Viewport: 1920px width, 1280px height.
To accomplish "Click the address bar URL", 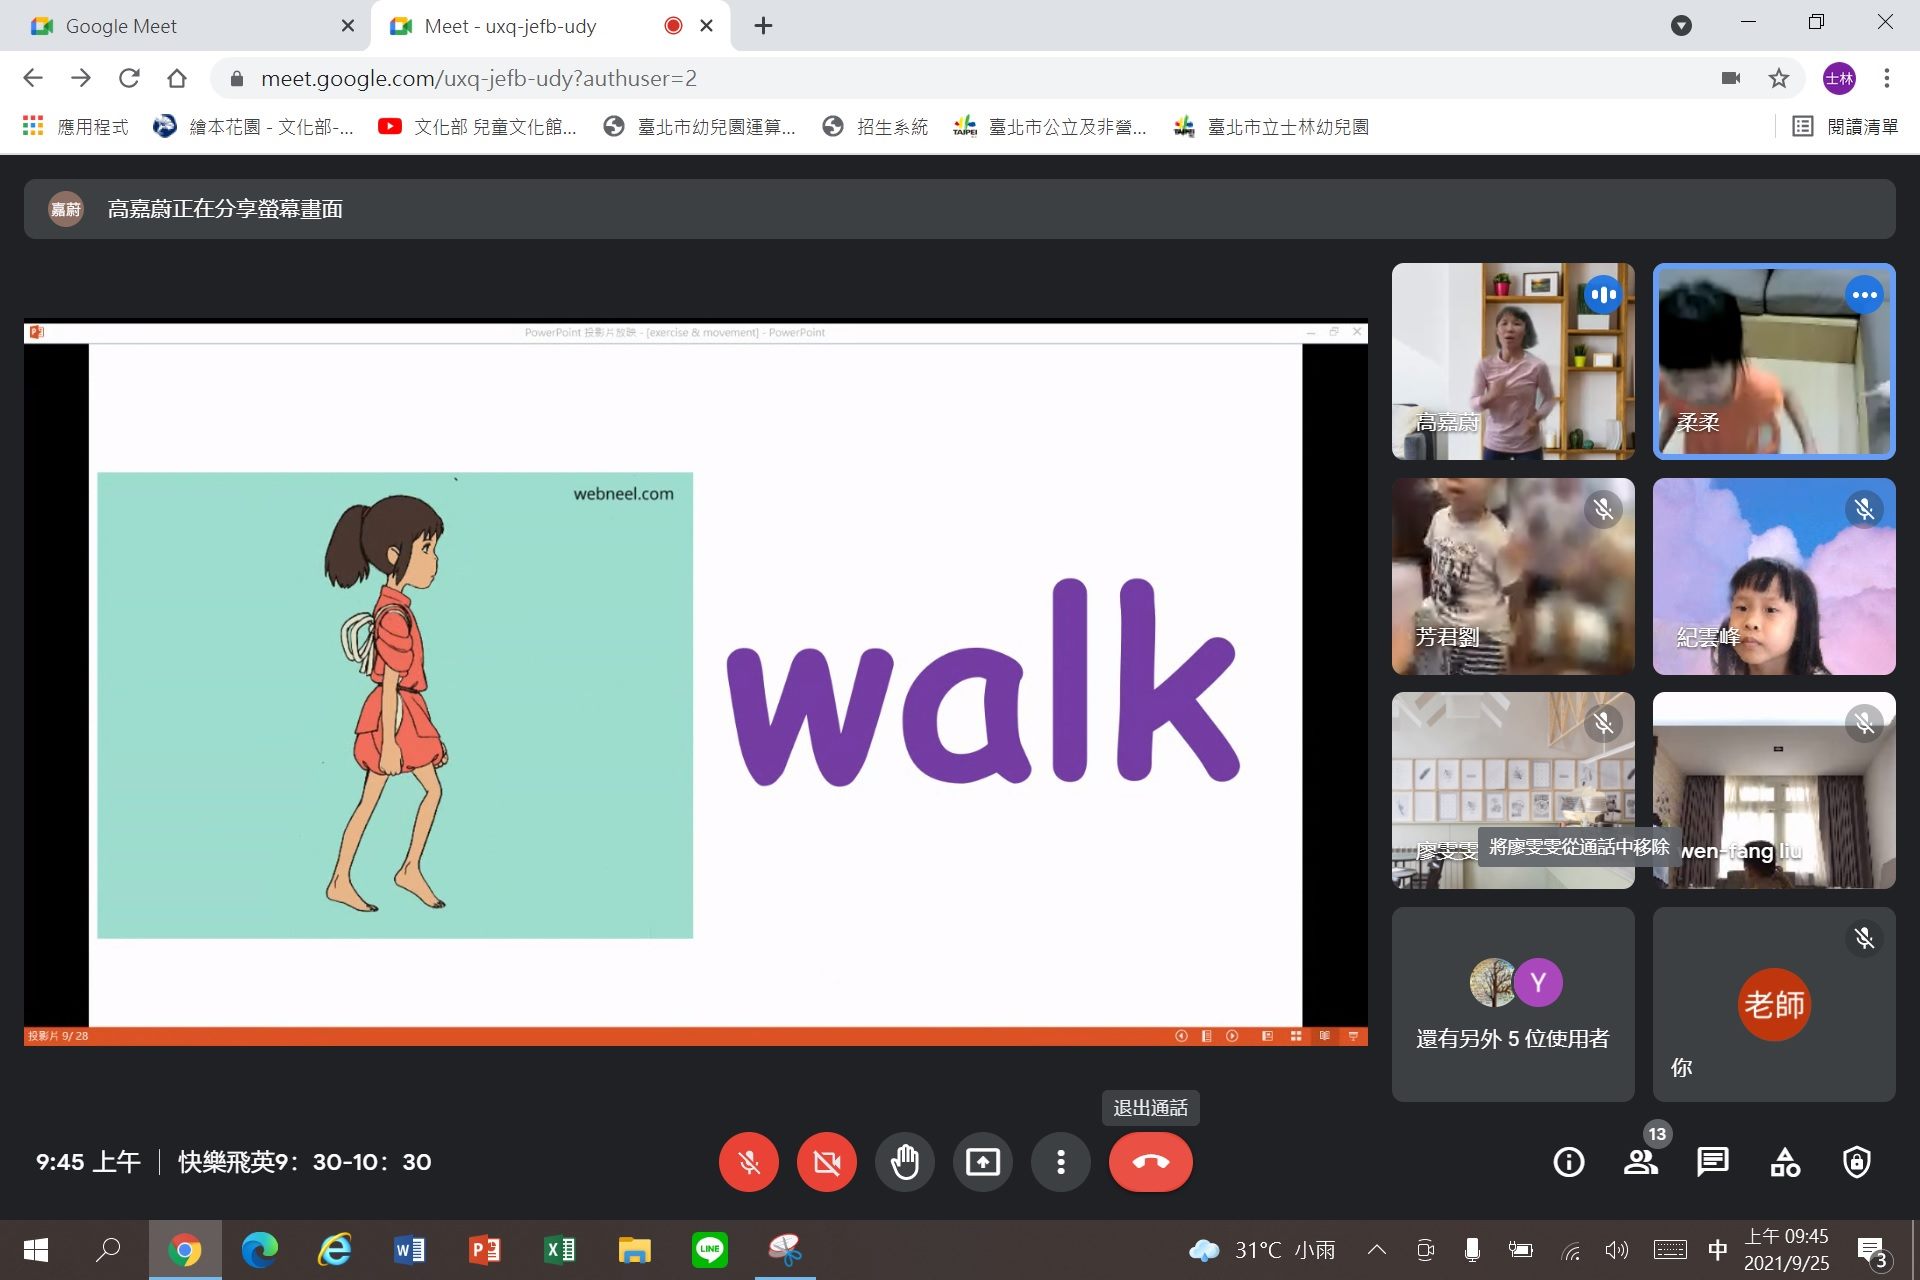I will click(x=479, y=78).
